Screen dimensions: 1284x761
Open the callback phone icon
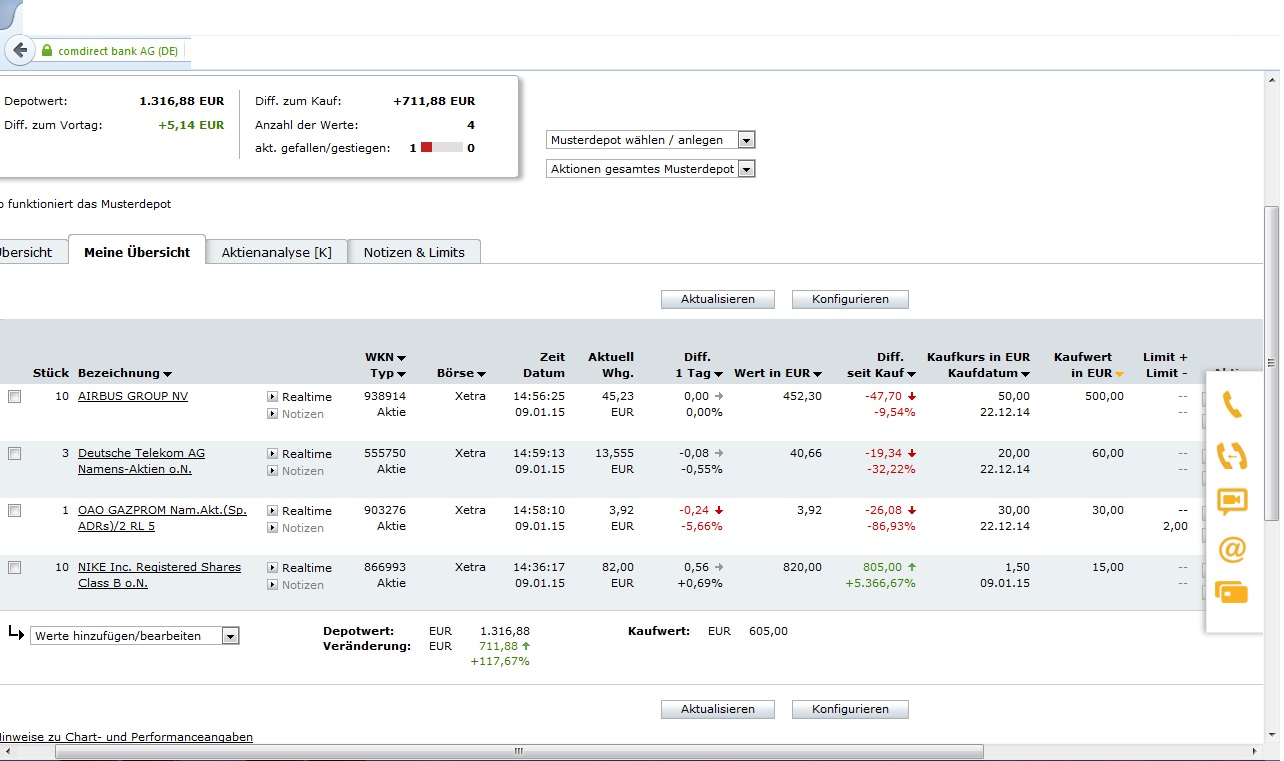tap(1232, 455)
